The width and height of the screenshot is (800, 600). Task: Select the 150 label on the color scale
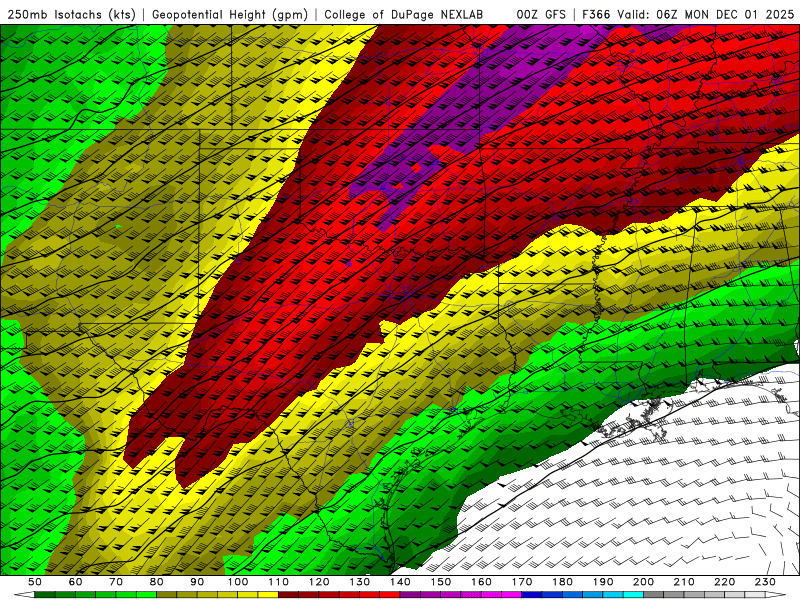click(441, 582)
